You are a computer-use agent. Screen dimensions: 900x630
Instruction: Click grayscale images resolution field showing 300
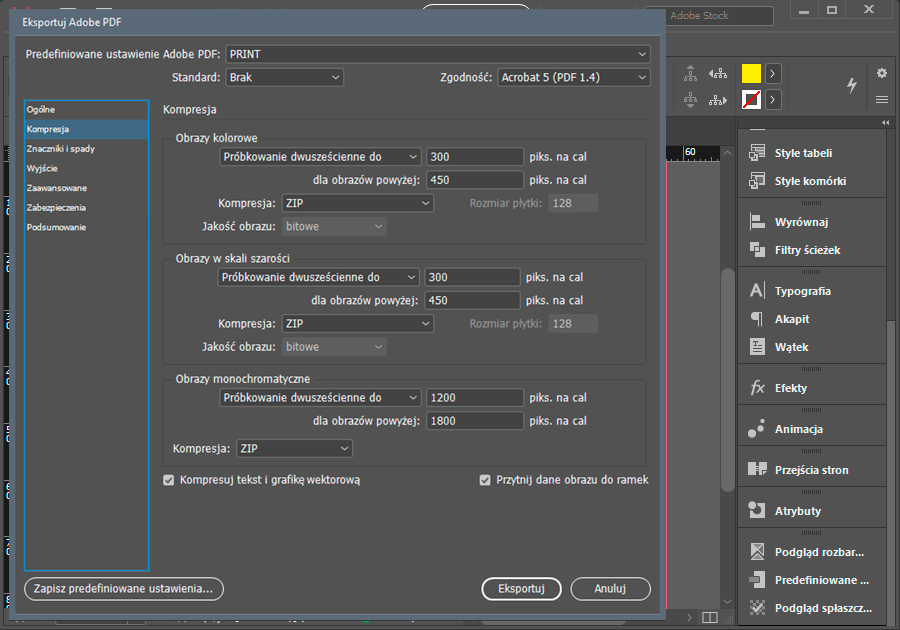tap(472, 277)
